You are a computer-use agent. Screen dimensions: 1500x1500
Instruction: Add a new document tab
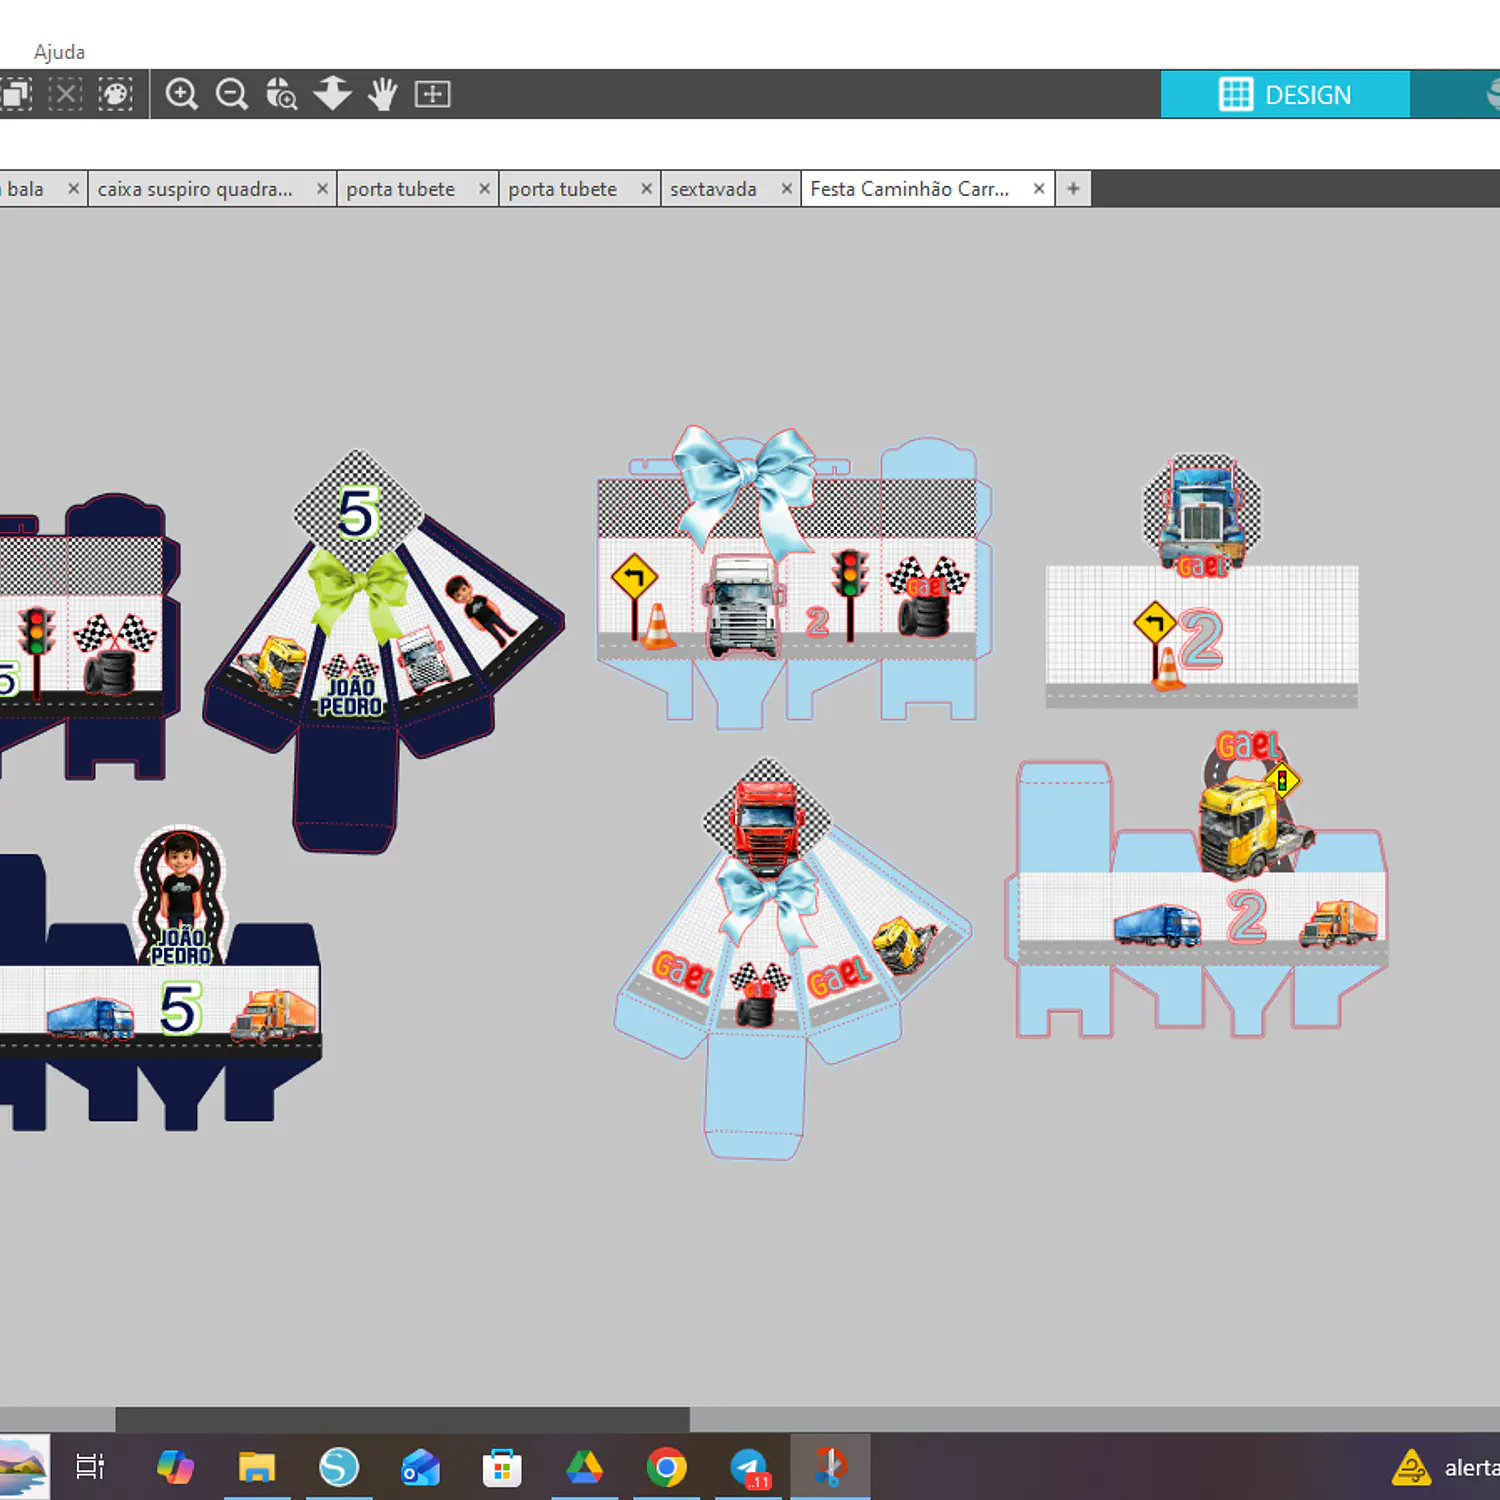point(1073,188)
